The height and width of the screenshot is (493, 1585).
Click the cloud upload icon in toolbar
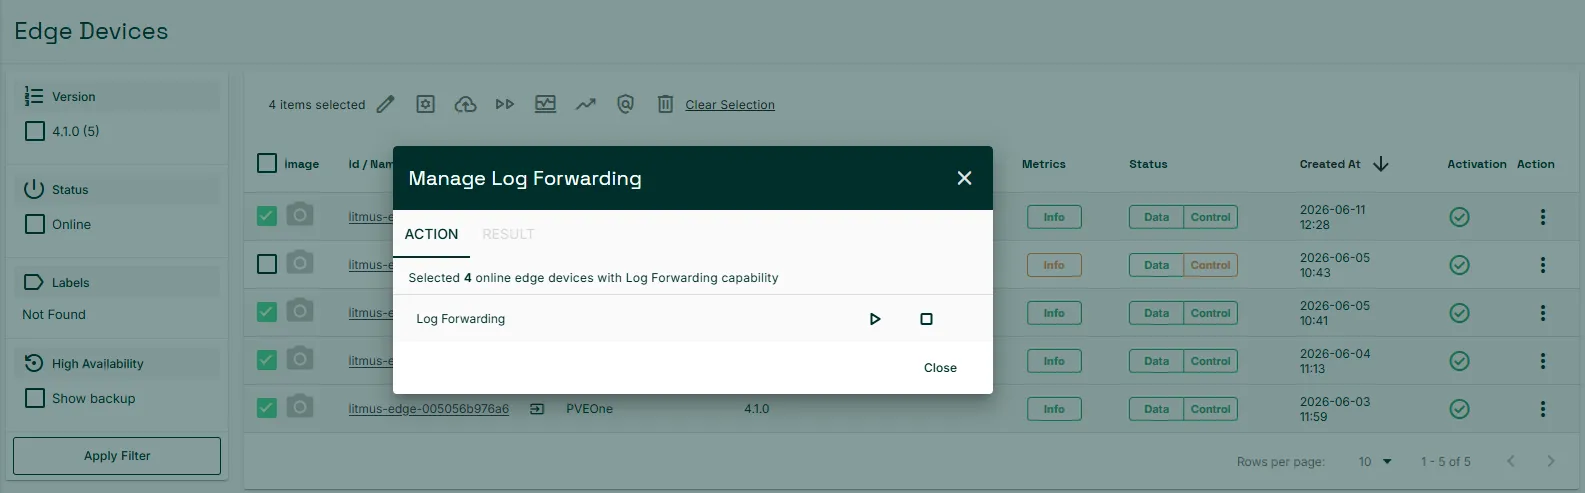pos(465,104)
